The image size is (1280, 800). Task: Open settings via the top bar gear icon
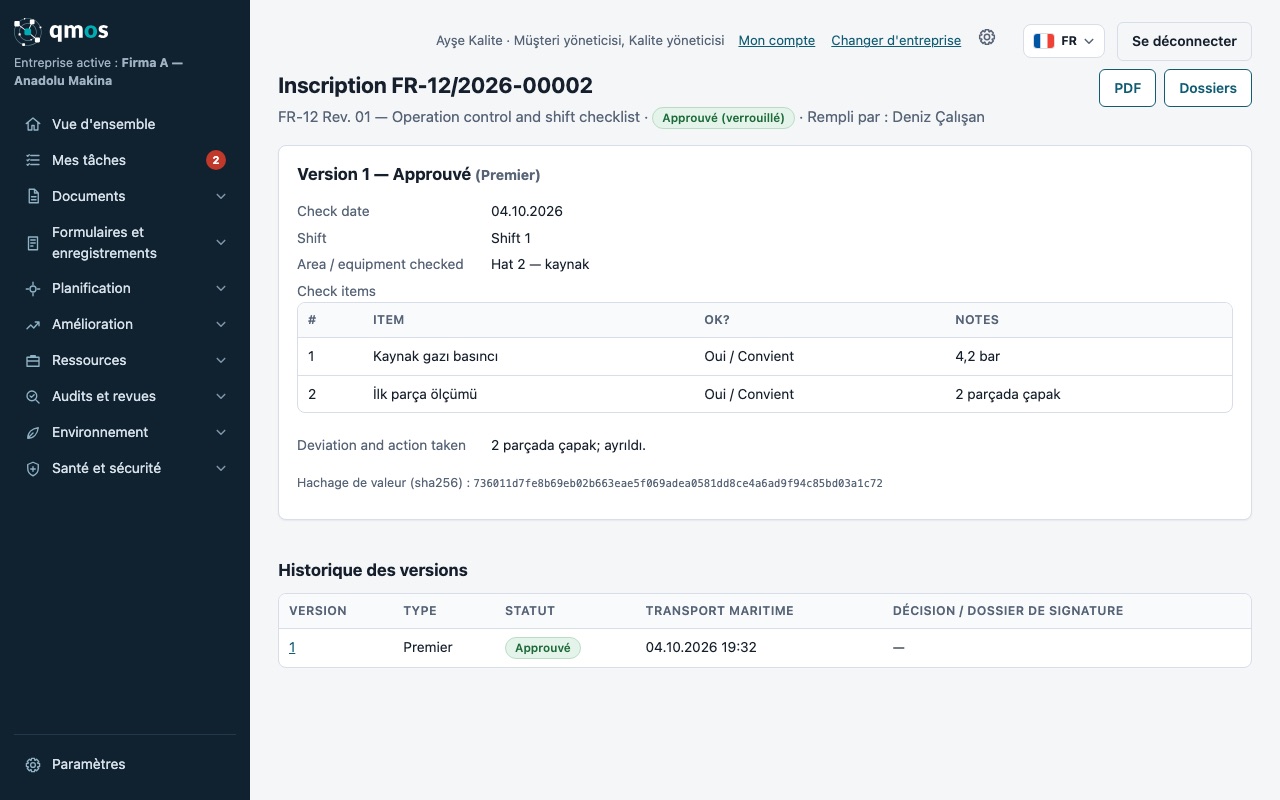click(x=987, y=38)
